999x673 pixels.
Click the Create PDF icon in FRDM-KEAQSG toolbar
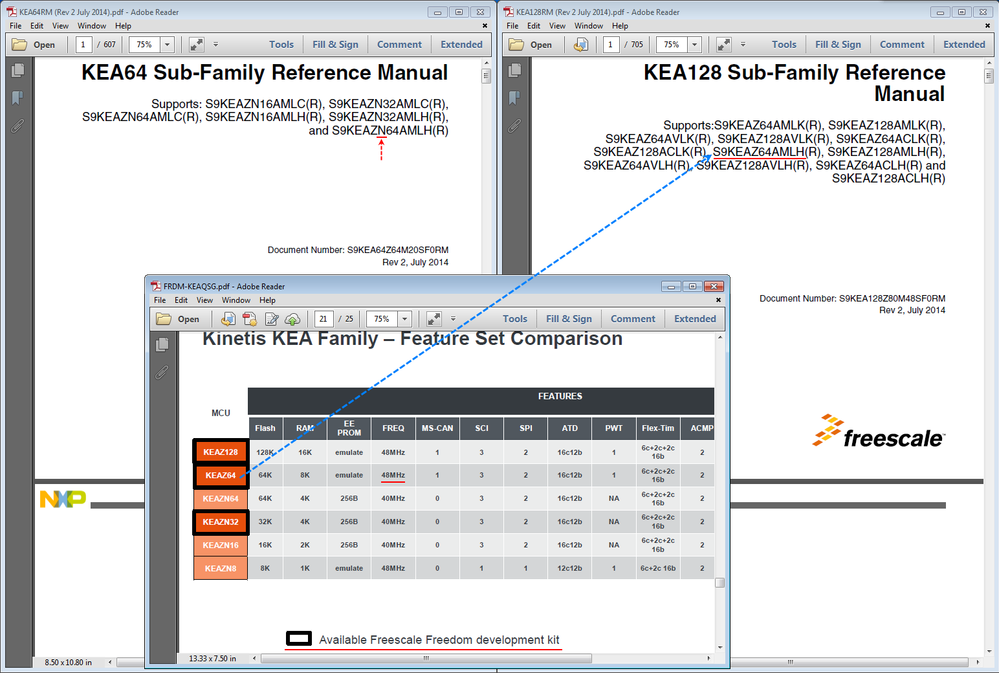(x=250, y=319)
